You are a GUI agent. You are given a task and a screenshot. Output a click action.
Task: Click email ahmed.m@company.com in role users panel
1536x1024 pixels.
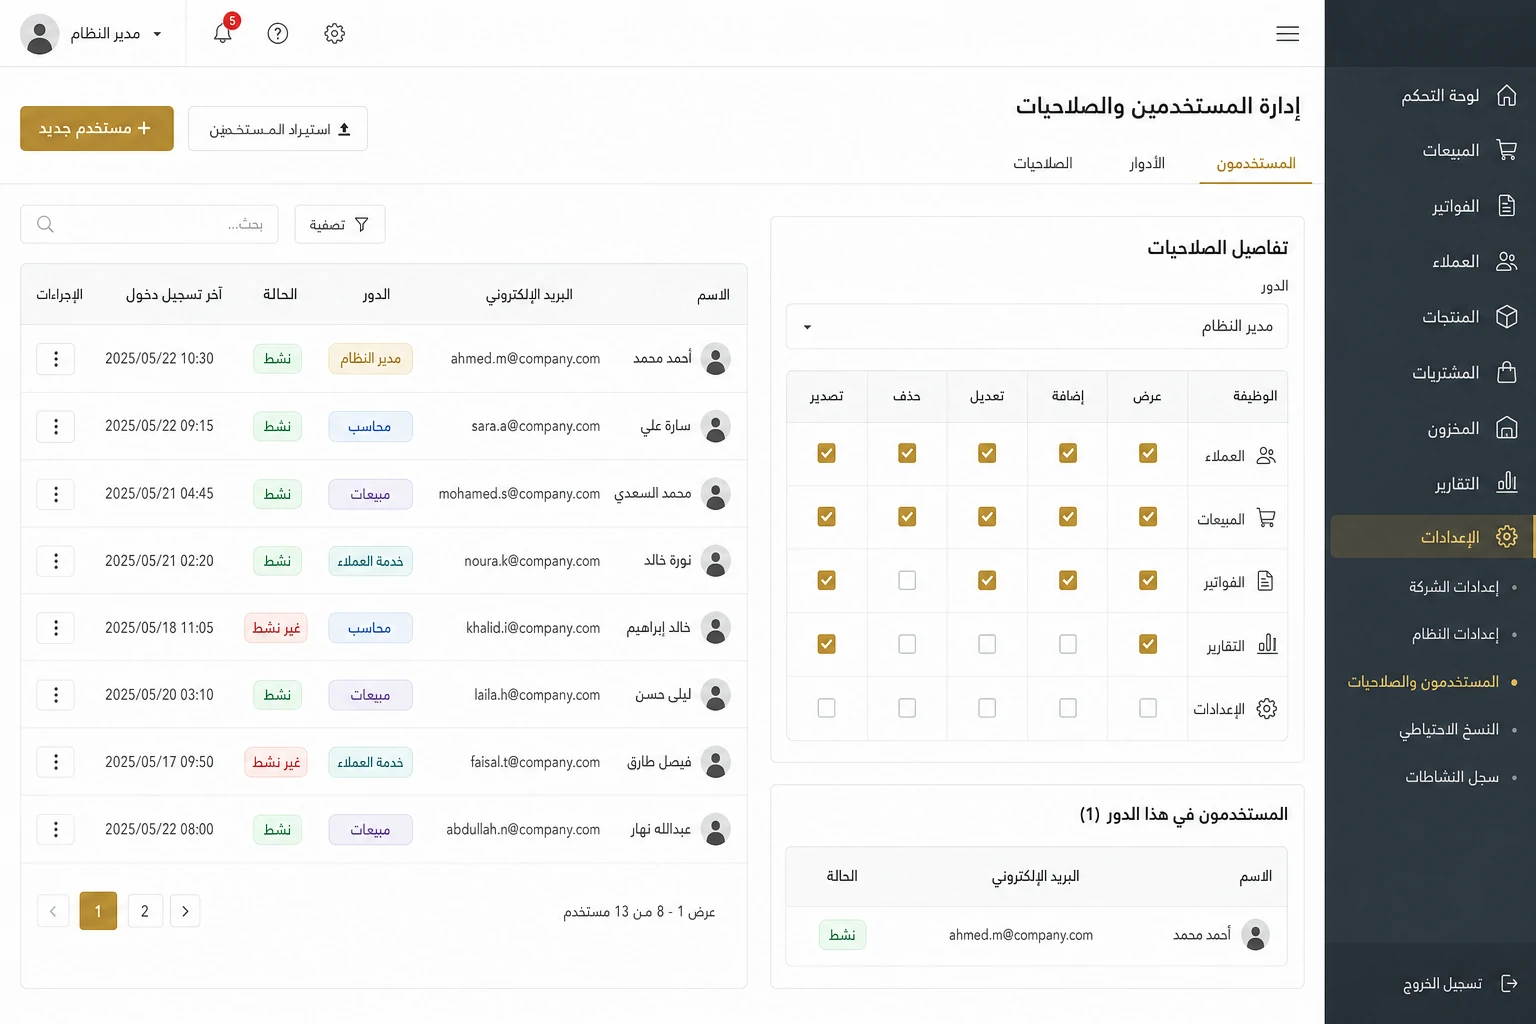1021,935
